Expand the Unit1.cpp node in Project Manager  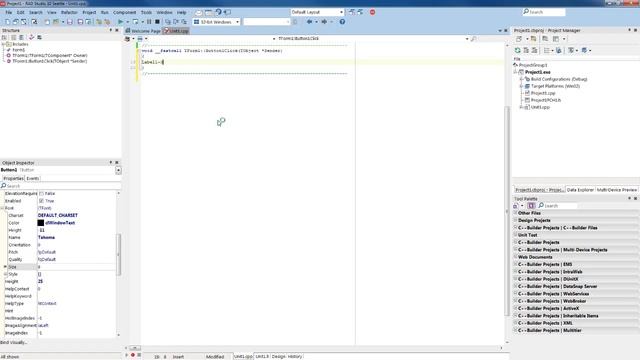[521, 107]
